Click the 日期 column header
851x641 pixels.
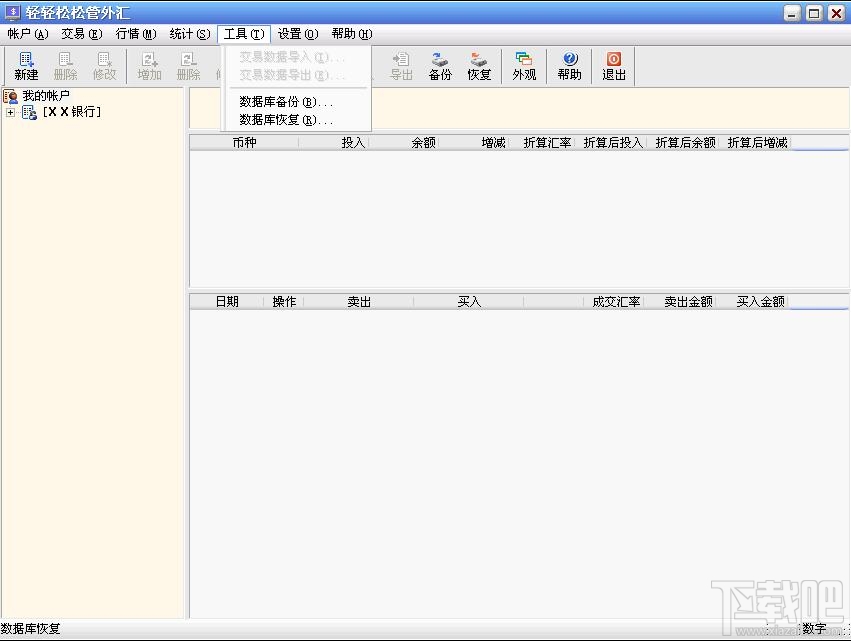227,302
